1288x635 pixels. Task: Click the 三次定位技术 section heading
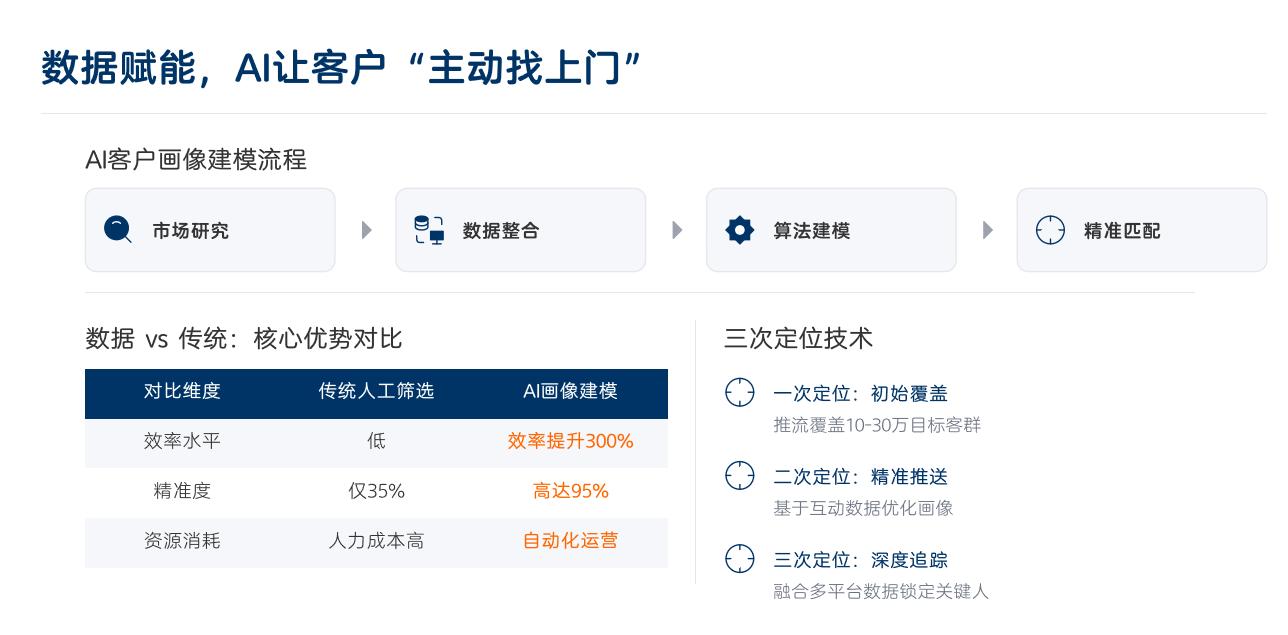[x=798, y=338]
